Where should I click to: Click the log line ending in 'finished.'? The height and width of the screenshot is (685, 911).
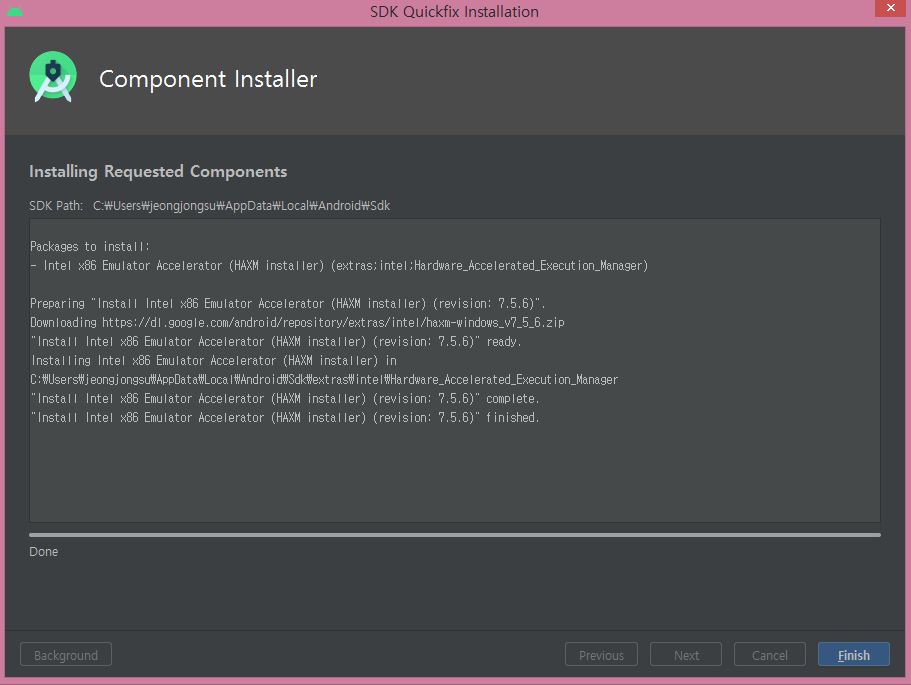tap(285, 417)
